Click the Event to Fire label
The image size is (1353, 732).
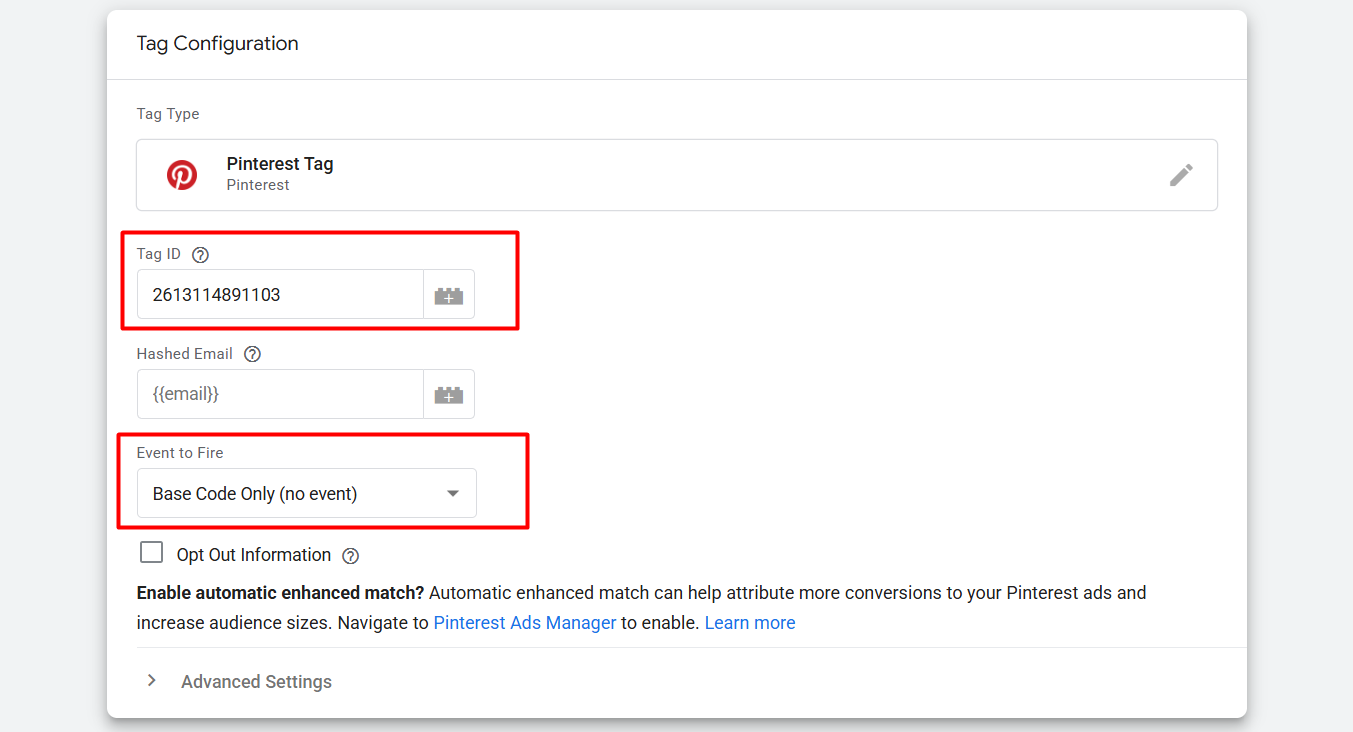180,453
